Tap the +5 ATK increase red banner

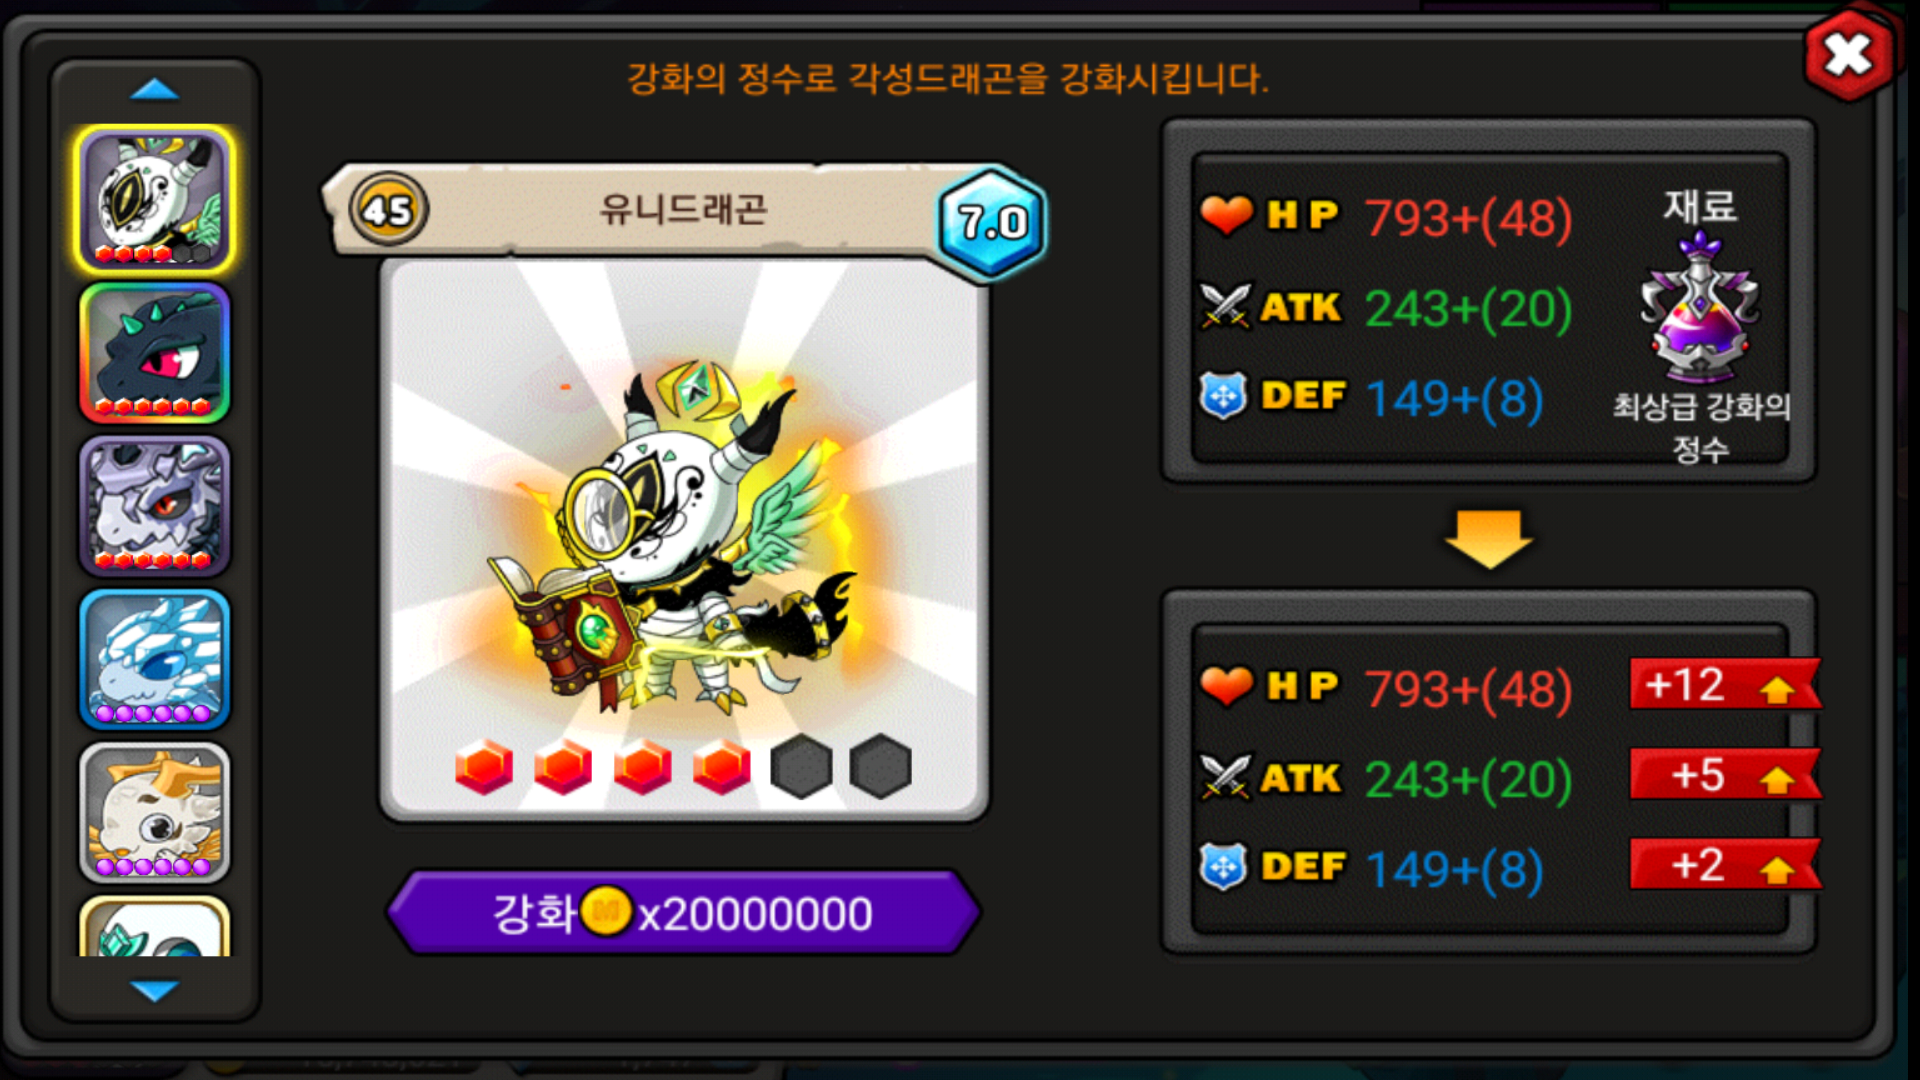click(x=1725, y=775)
